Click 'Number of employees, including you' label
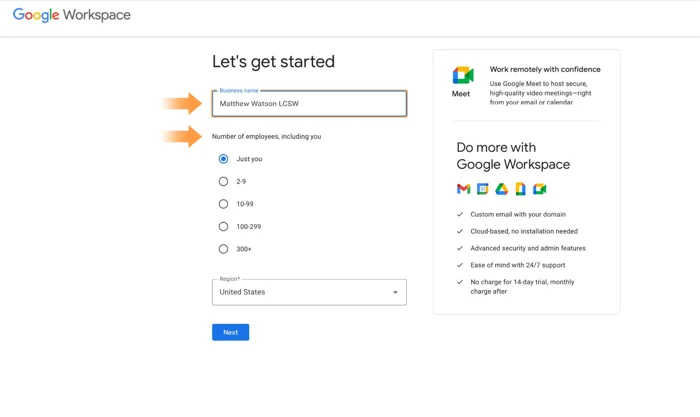Viewport: 700px width, 417px height. click(267, 137)
